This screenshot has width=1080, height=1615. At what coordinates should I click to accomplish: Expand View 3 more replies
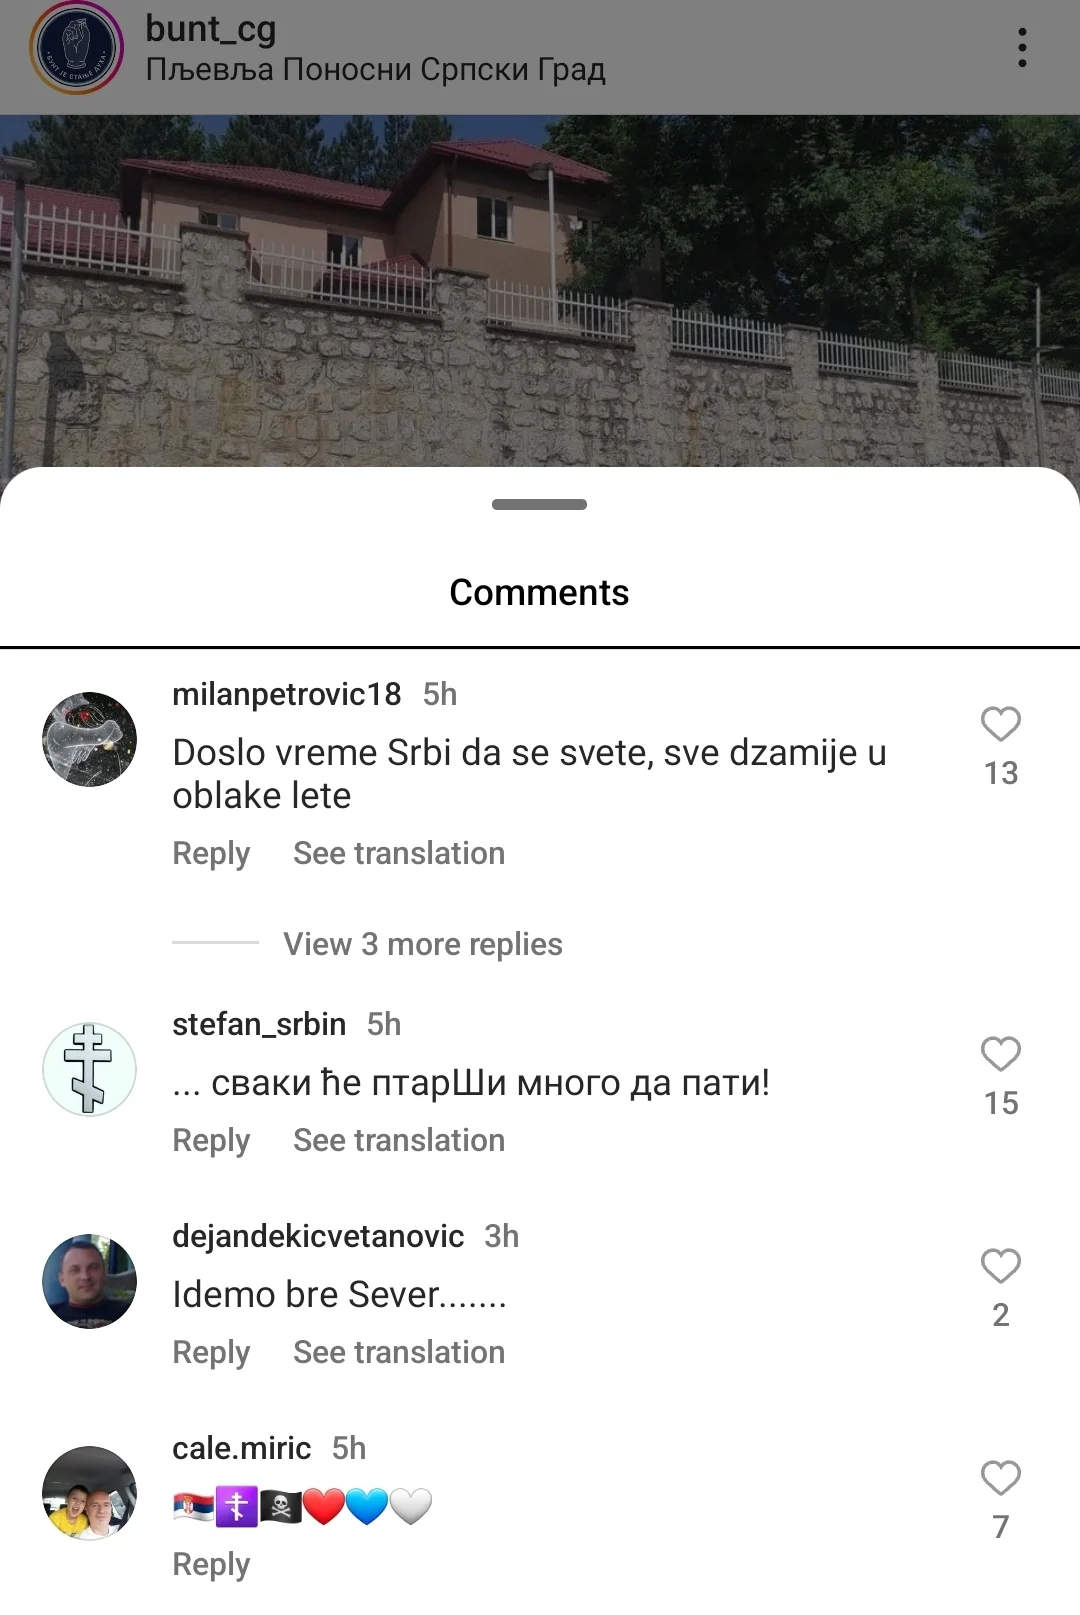(x=422, y=944)
